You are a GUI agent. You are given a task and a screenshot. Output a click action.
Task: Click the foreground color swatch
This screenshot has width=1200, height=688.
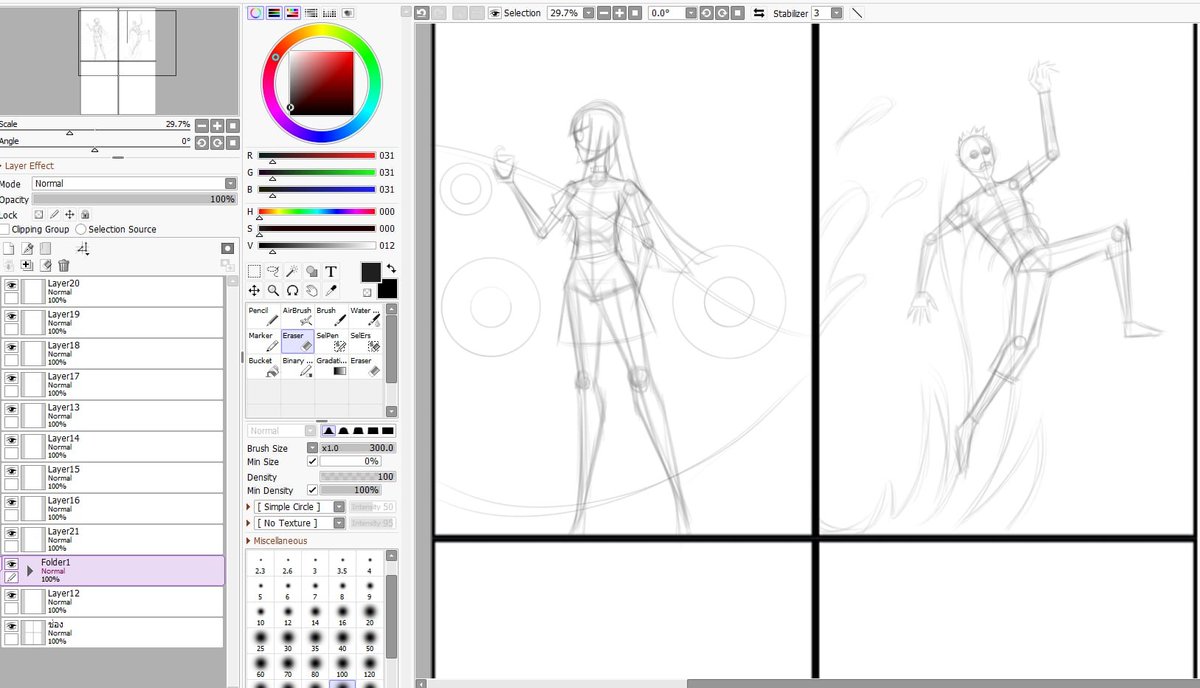point(370,272)
